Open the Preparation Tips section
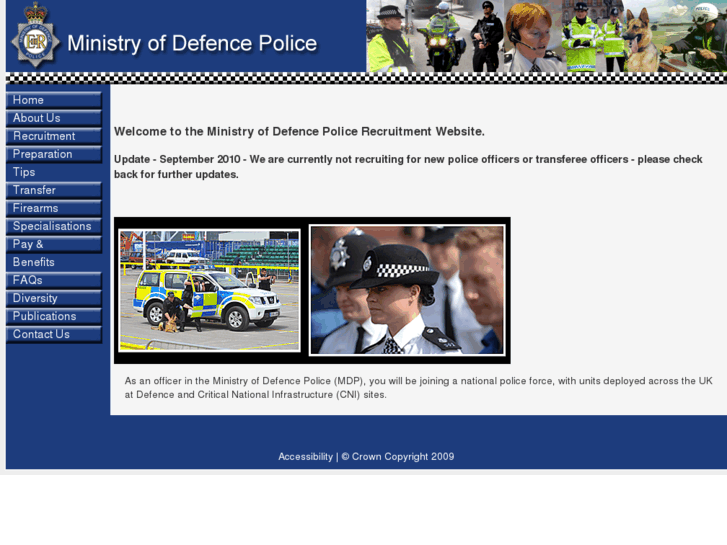This screenshot has height=545, width=727. point(54,163)
